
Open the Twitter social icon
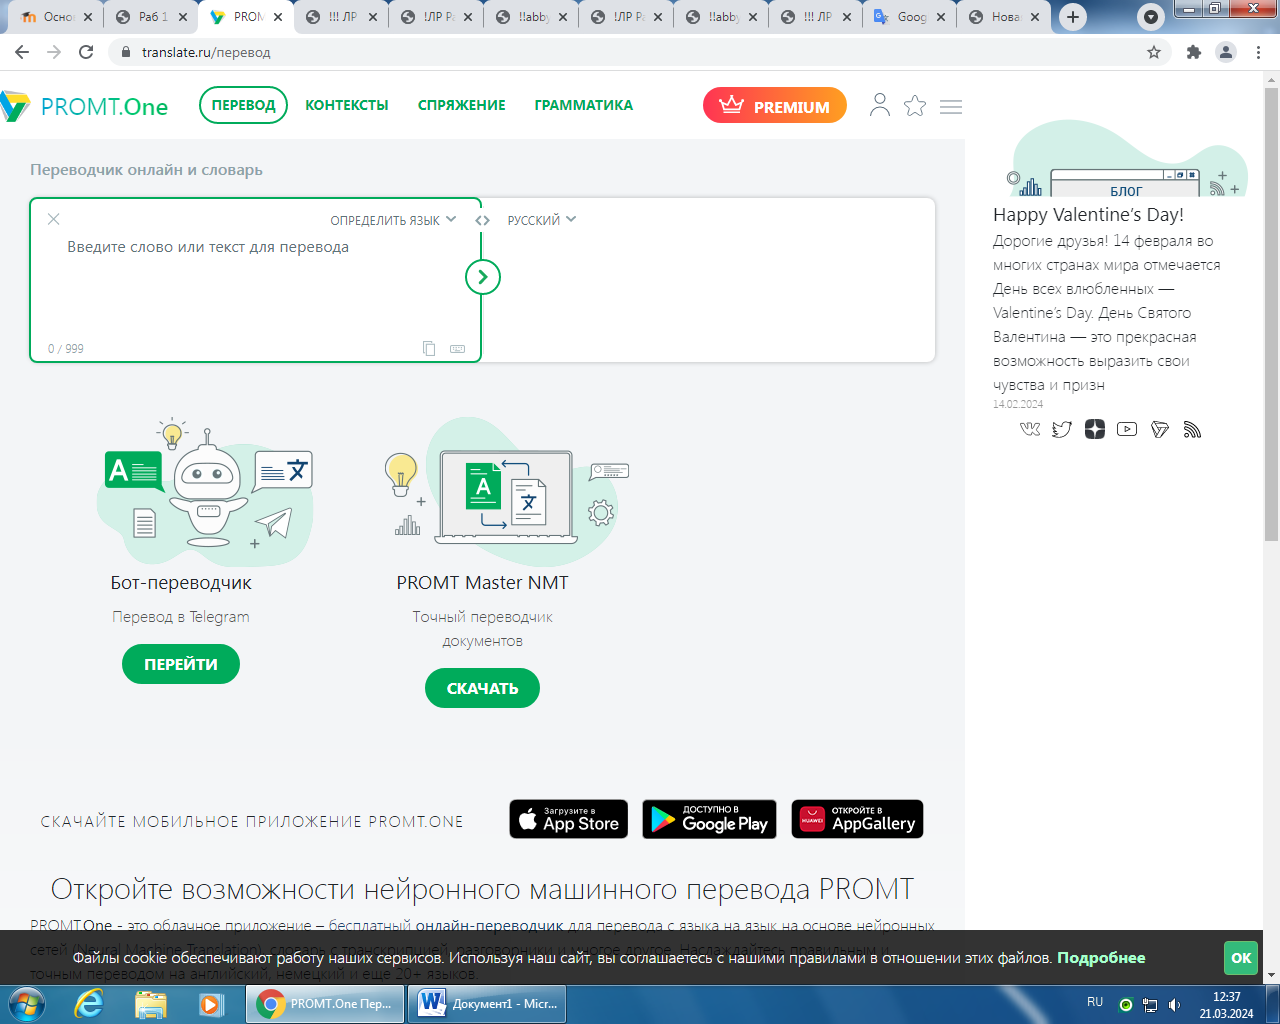point(1062,429)
